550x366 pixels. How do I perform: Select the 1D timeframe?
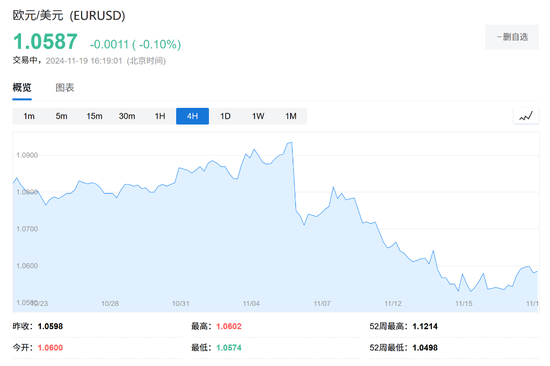point(225,116)
